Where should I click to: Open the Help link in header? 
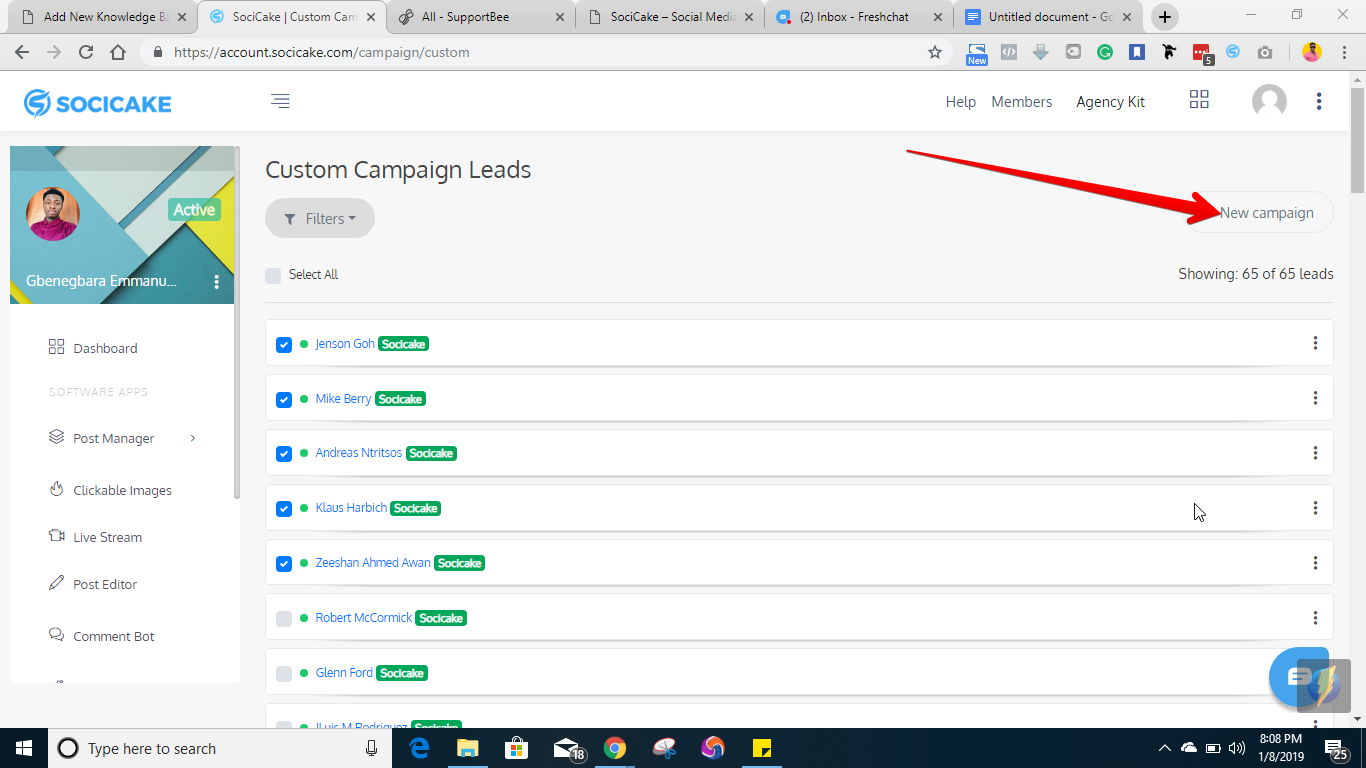961,101
